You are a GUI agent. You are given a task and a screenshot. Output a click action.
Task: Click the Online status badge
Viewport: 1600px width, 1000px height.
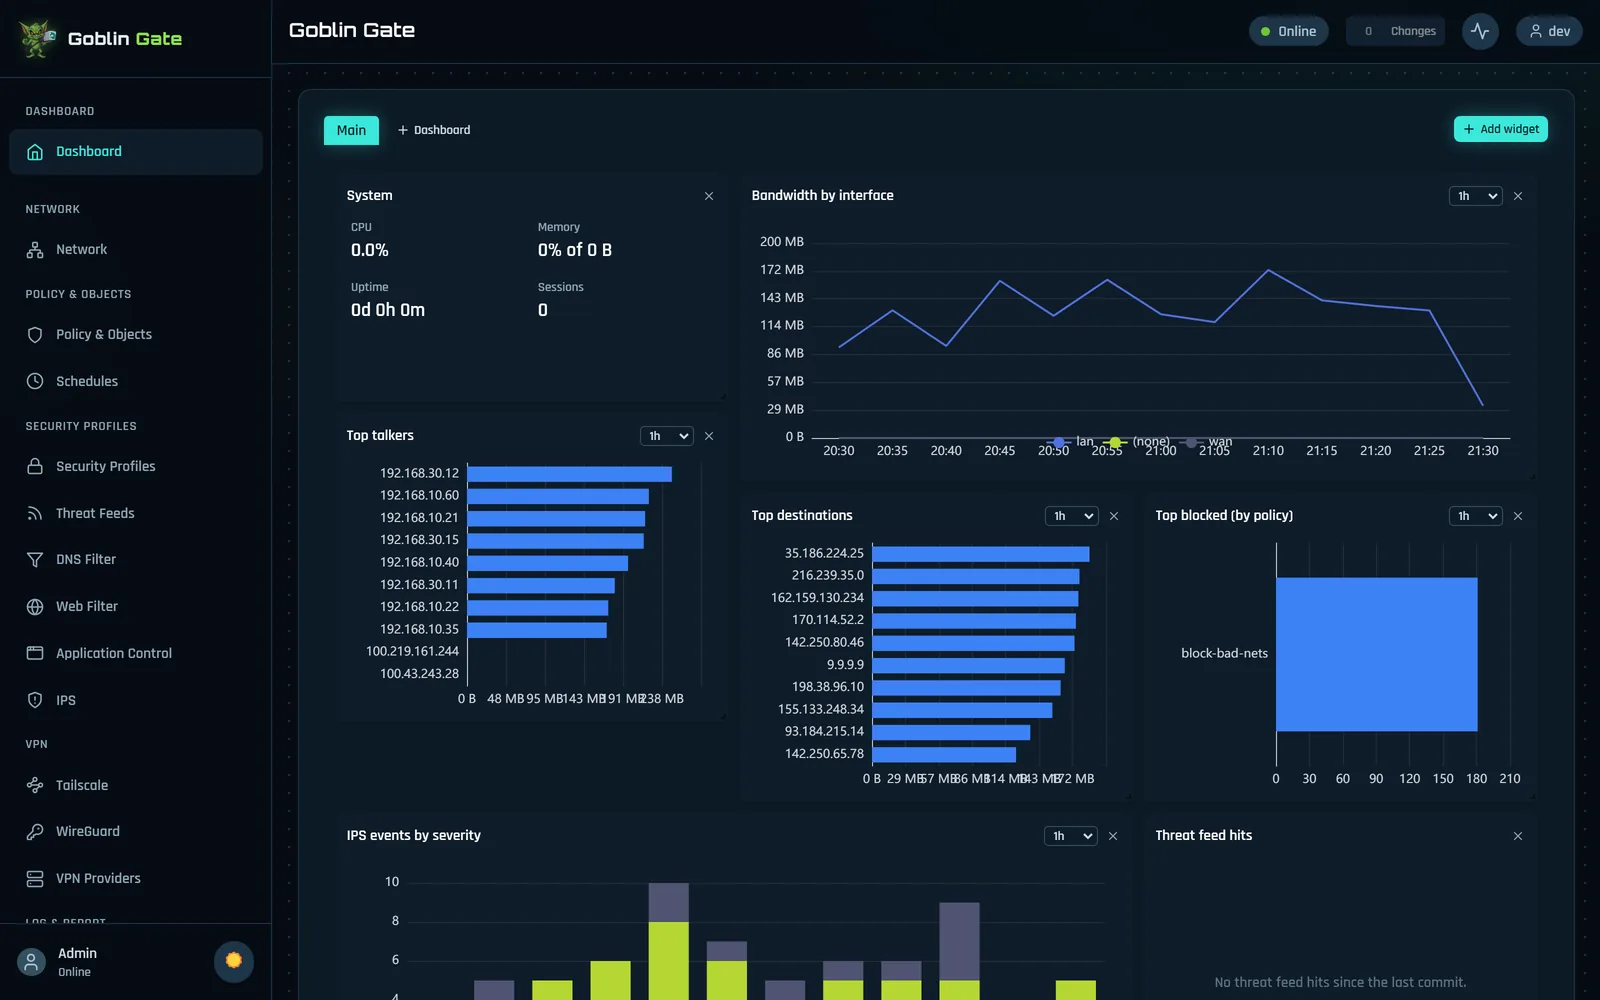point(1289,31)
